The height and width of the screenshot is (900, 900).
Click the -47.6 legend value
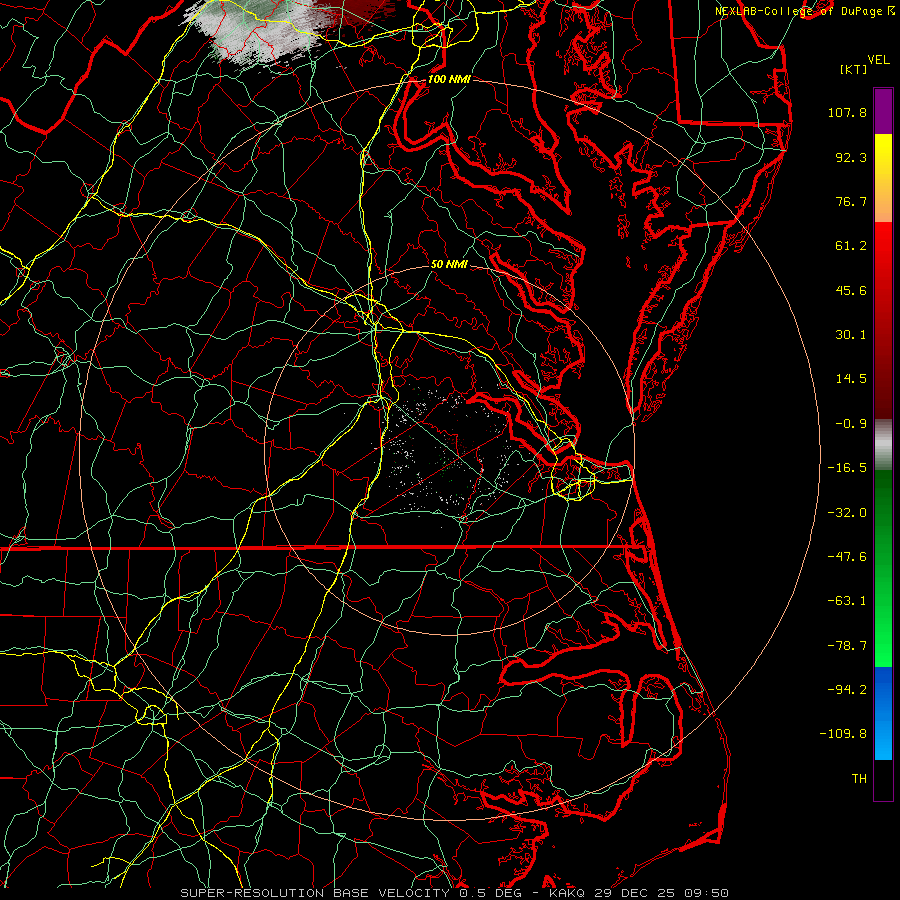(847, 557)
